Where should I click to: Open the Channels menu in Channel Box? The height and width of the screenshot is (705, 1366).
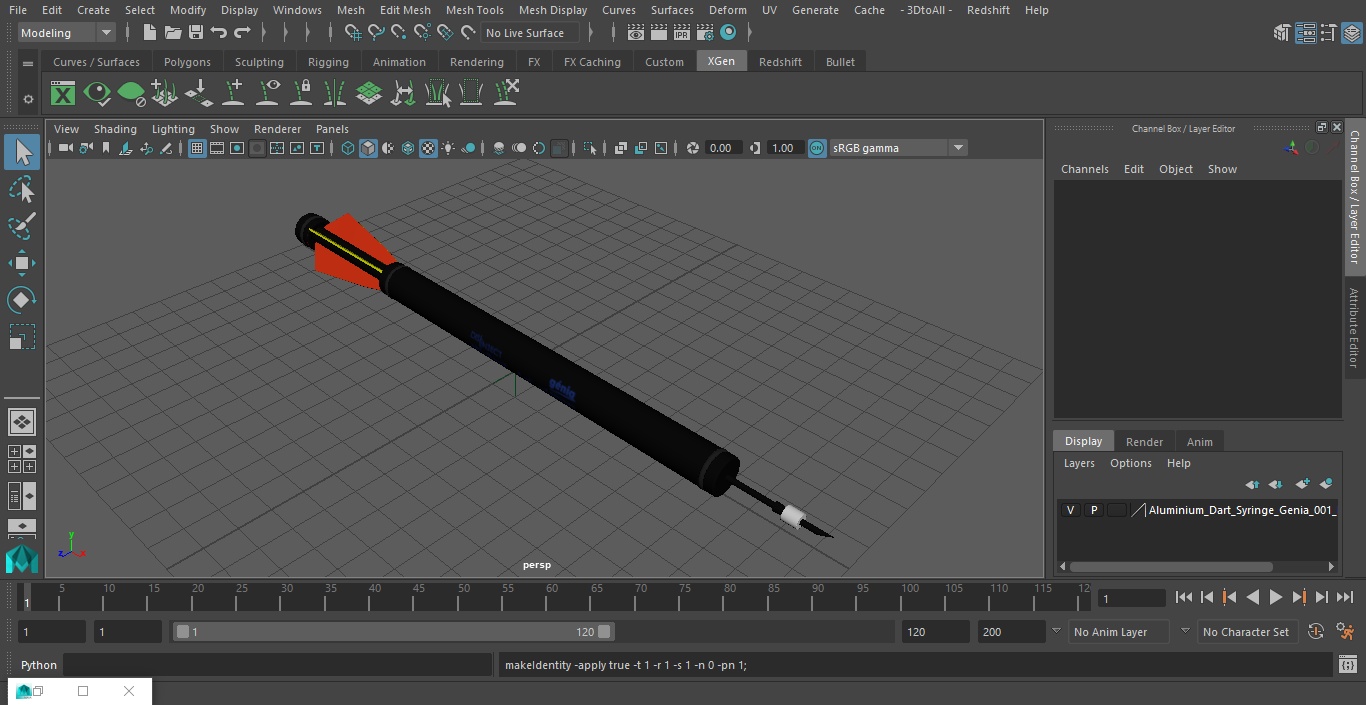click(1084, 169)
